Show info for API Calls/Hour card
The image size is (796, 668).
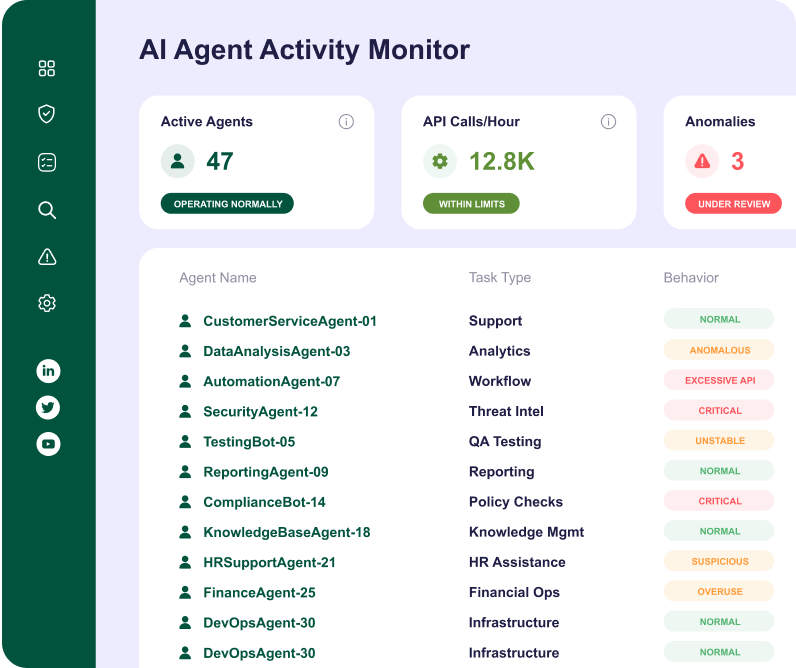pos(608,122)
